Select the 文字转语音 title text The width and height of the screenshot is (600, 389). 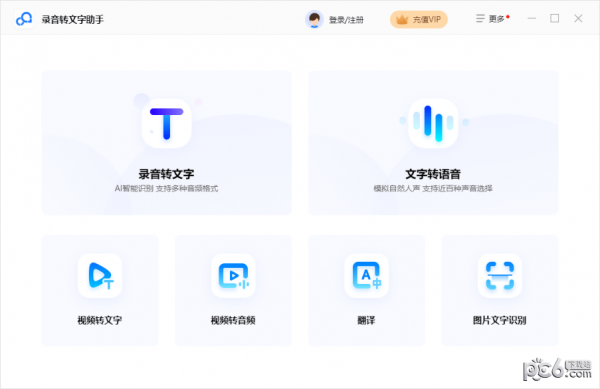[433, 174]
